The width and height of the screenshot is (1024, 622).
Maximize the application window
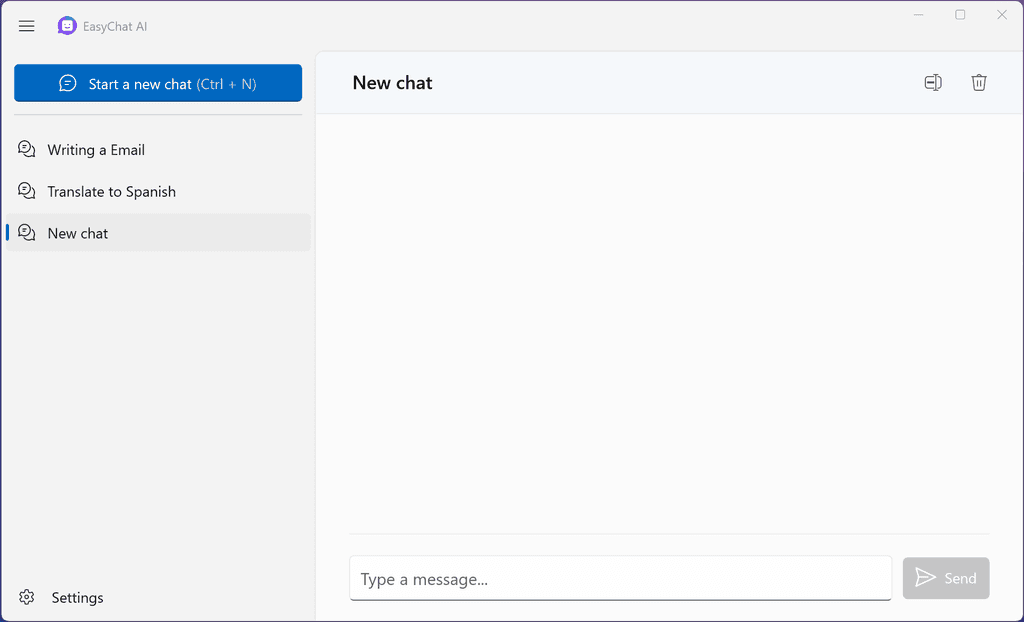[960, 15]
